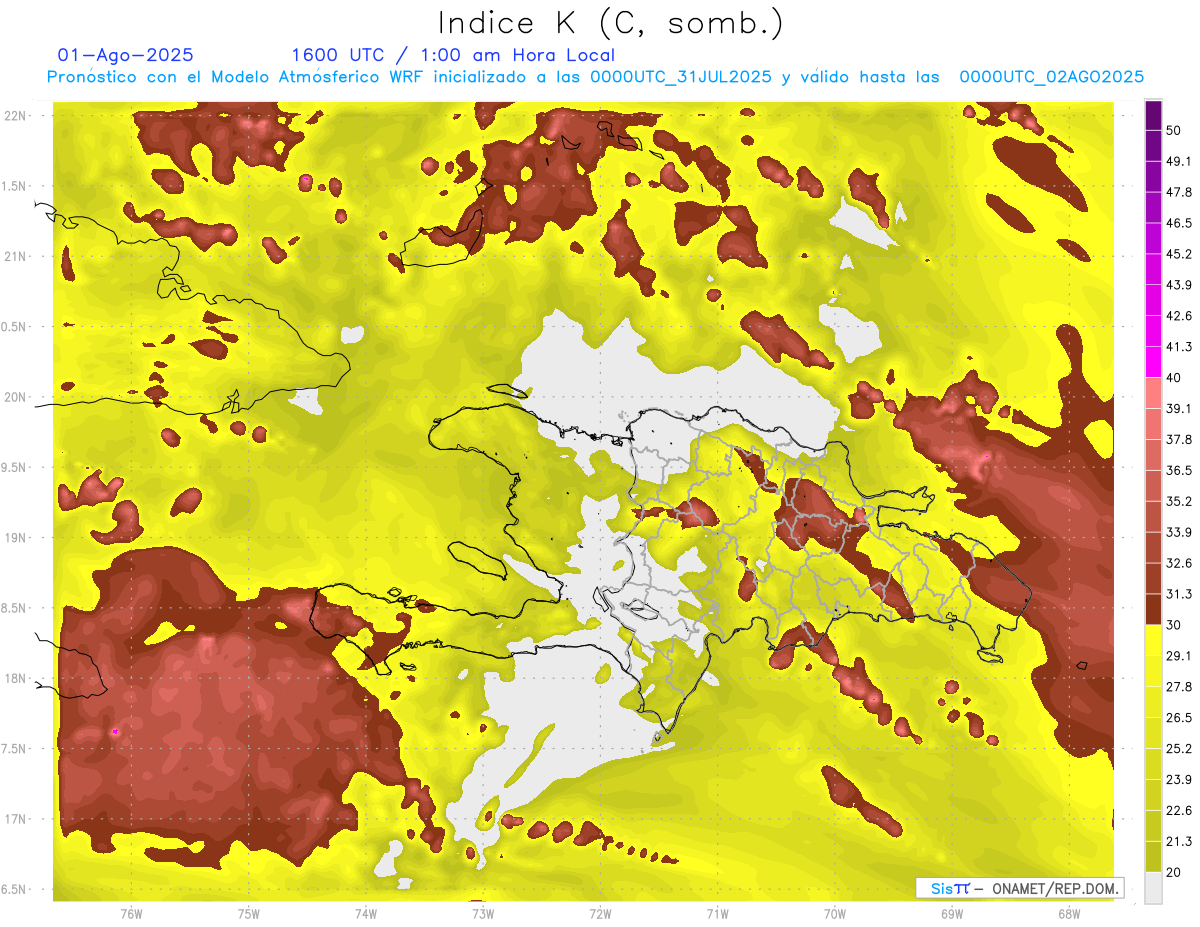Click the color scale value '41.3'

1179,347
